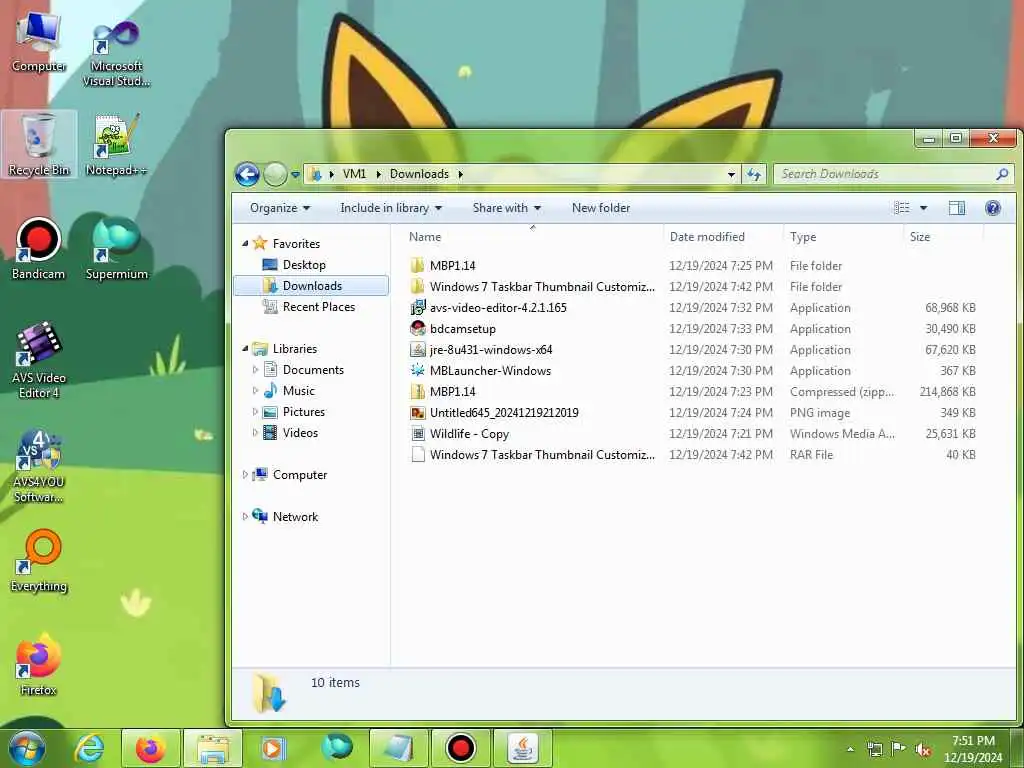The height and width of the screenshot is (768, 1024).
Task: Collapse the Favorites tree group
Action: coord(245,244)
